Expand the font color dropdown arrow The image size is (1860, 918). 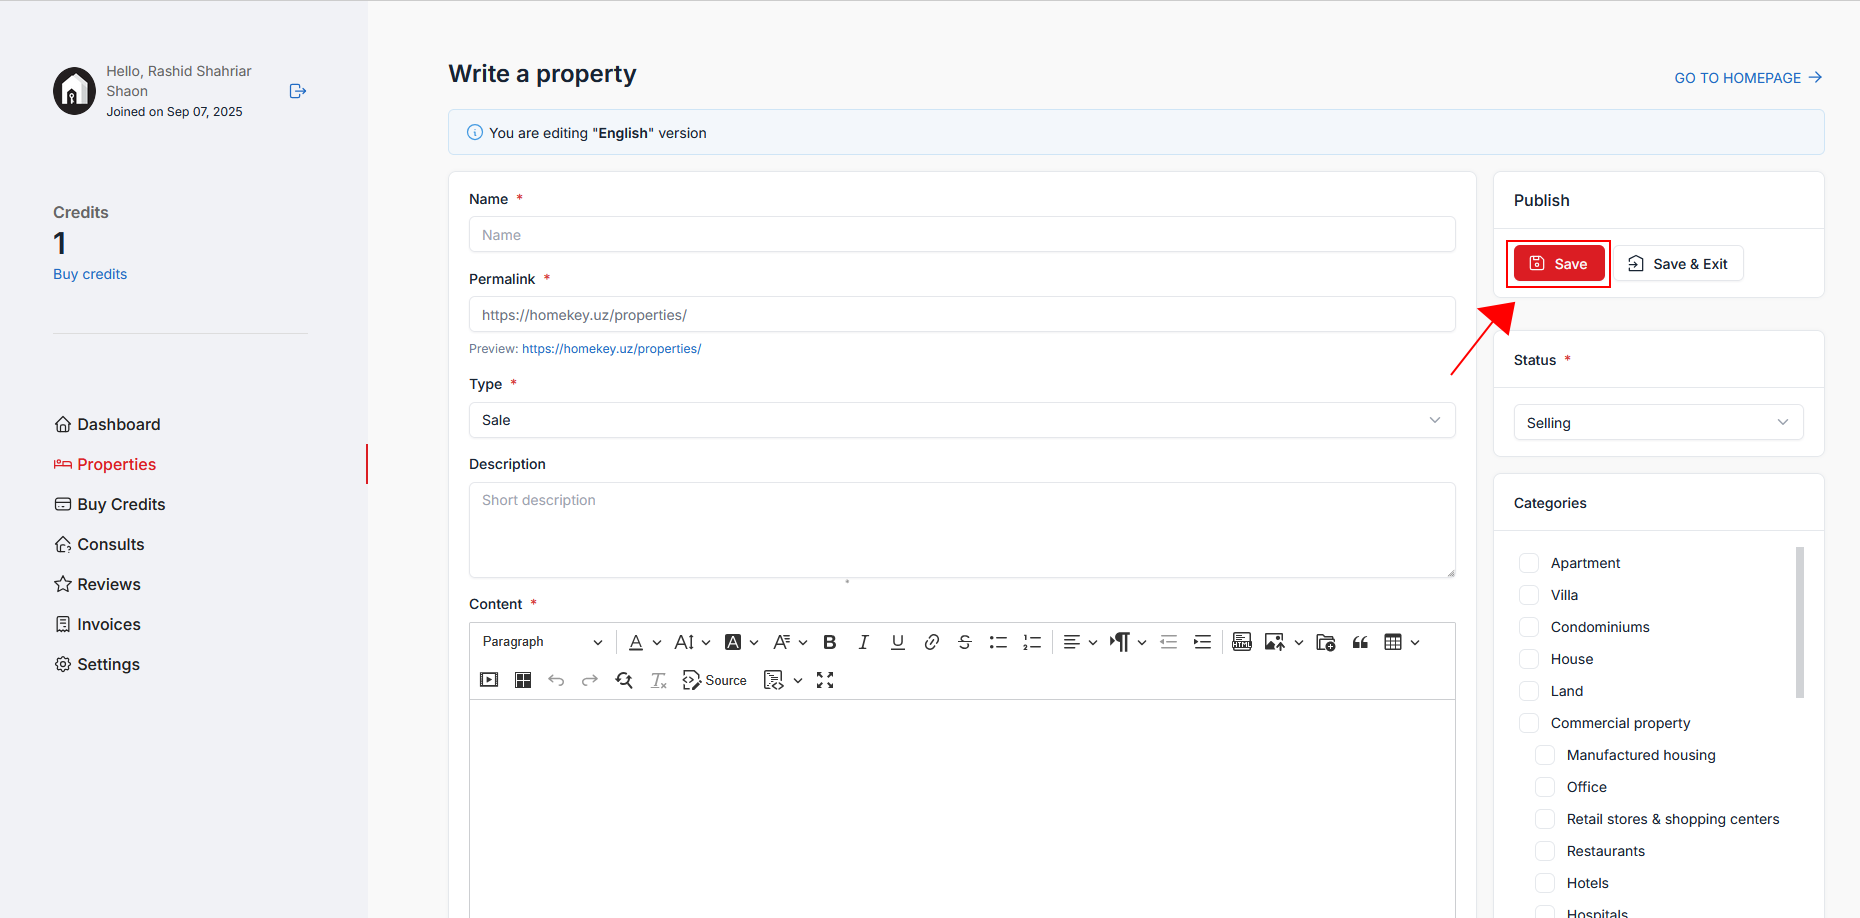[657, 642]
